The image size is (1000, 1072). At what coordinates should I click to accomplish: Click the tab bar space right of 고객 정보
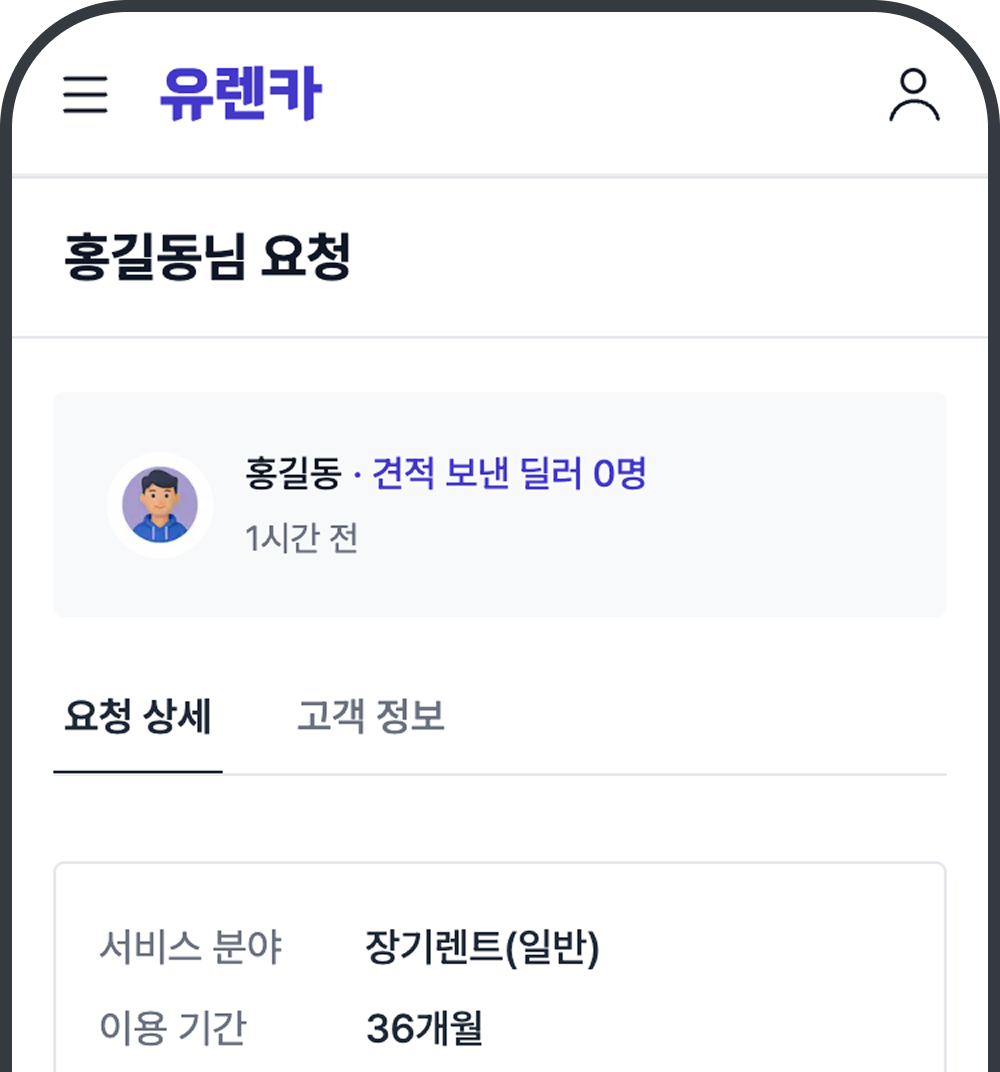700,717
